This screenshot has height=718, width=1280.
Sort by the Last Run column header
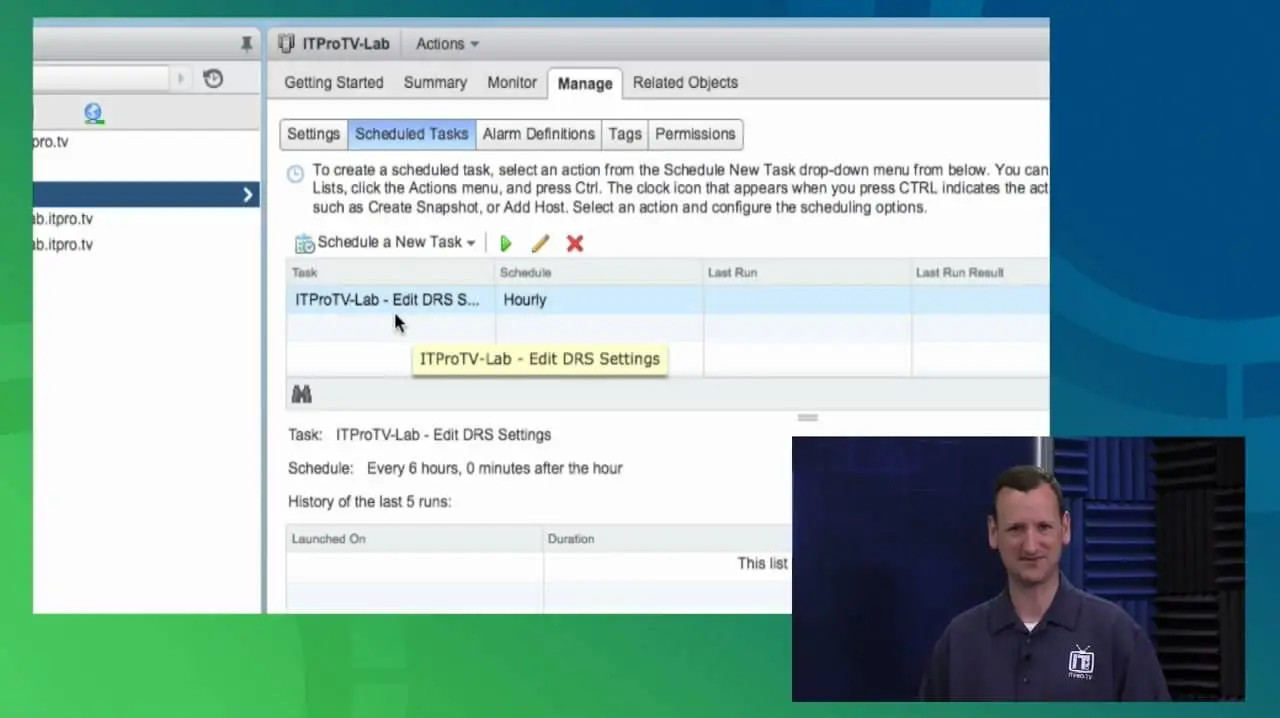click(807, 272)
